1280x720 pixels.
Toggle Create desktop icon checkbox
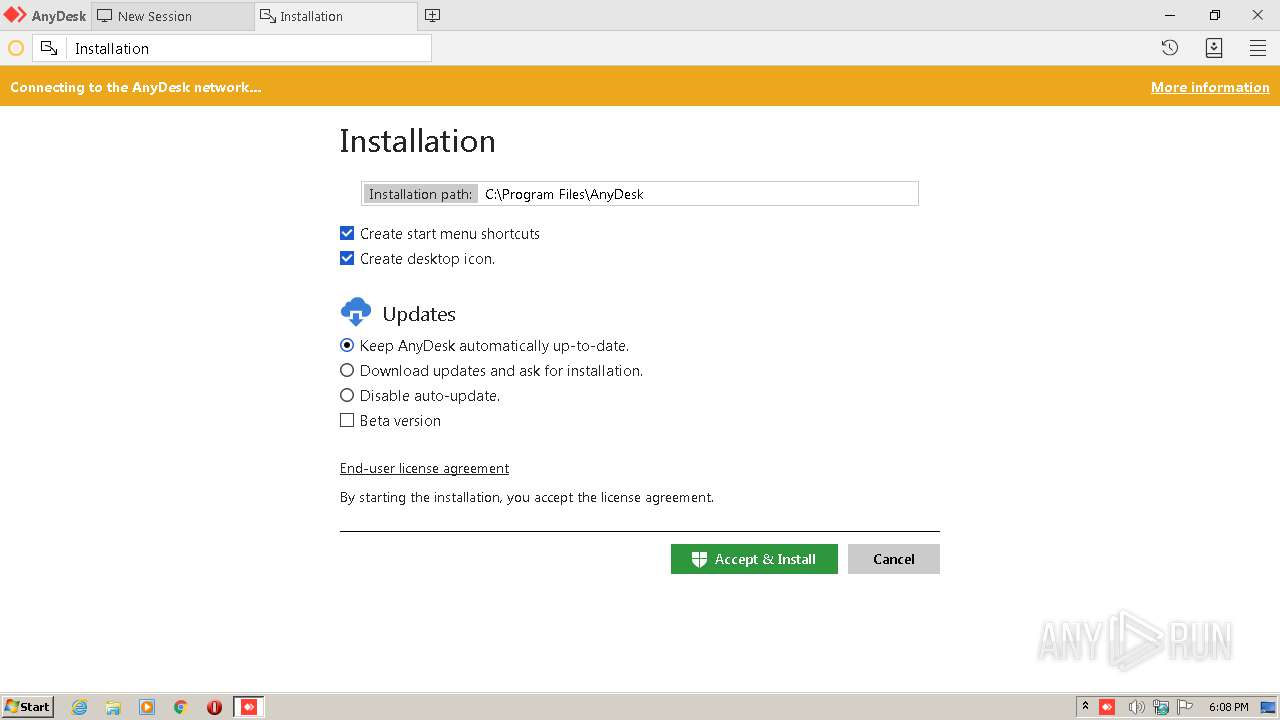coord(347,258)
